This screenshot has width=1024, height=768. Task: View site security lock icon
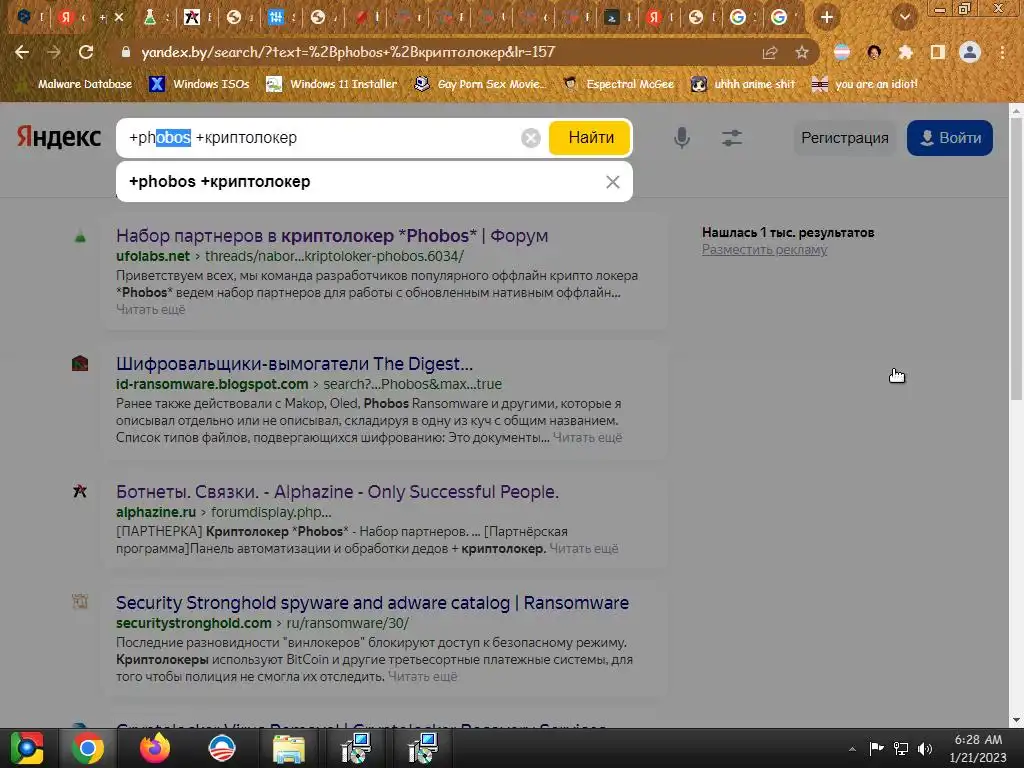(126, 52)
